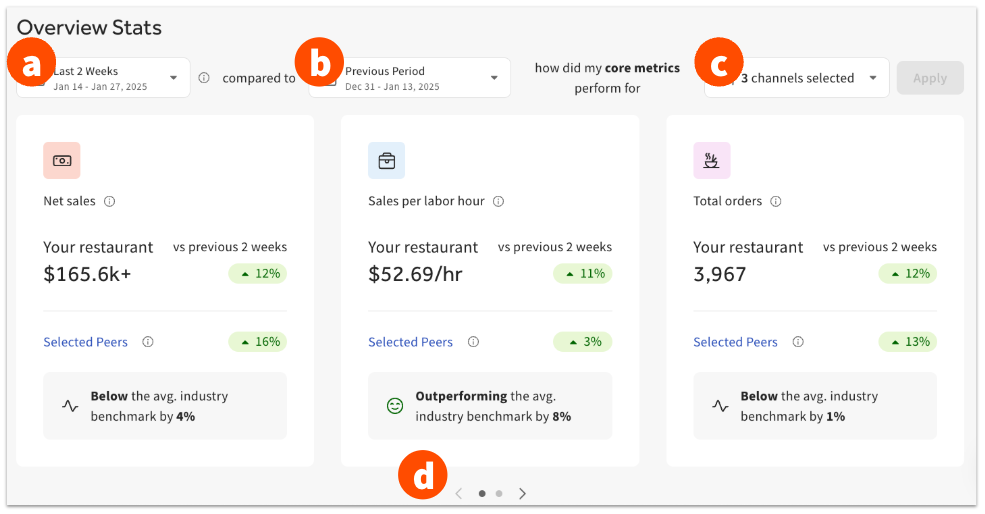Click the Sales per labor hour briefcase icon
The height and width of the screenshot is (514, 985).
pyautogui.click(x=386, y=160)
